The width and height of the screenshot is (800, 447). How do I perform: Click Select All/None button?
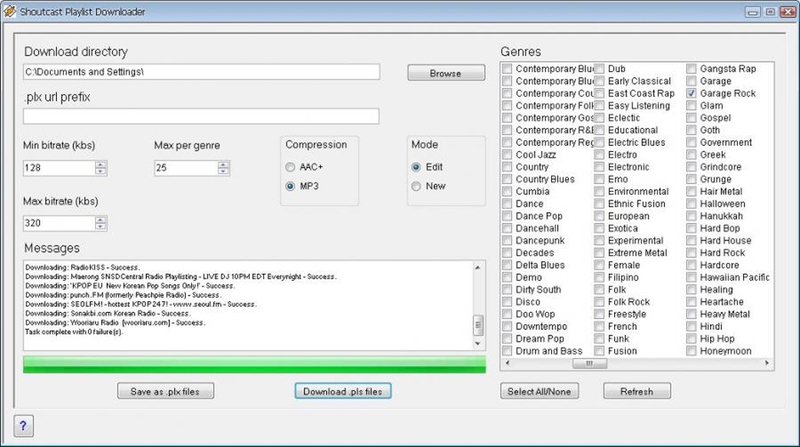click(x=539, y=391)
